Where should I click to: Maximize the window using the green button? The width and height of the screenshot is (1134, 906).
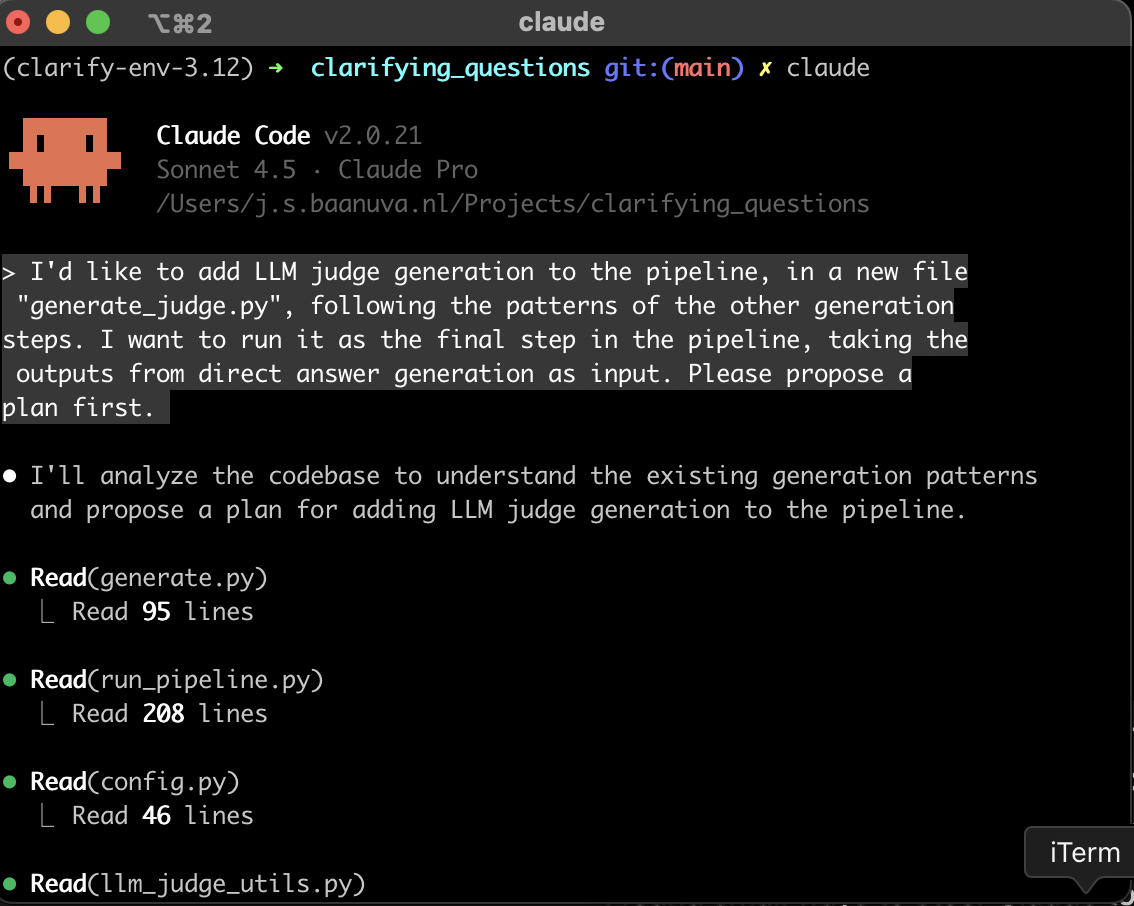click(x=97, y=21)
